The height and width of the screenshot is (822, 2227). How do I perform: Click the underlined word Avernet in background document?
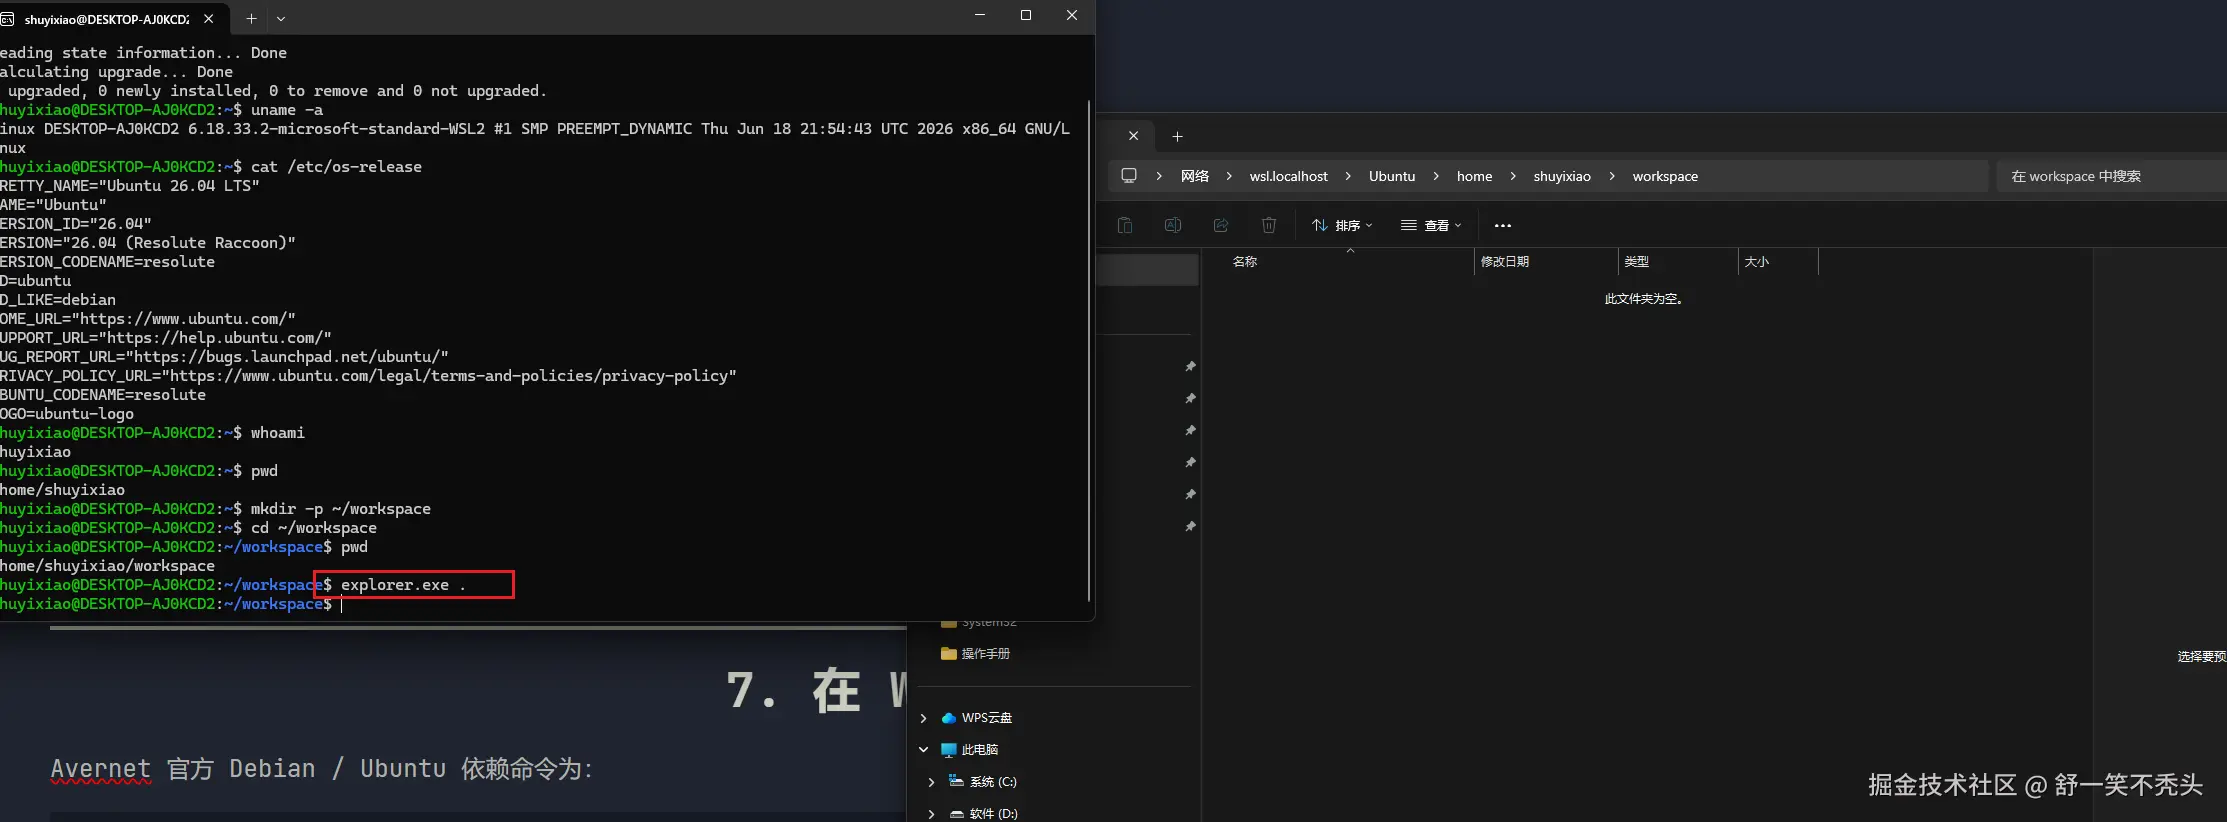[x=100, y=768]
